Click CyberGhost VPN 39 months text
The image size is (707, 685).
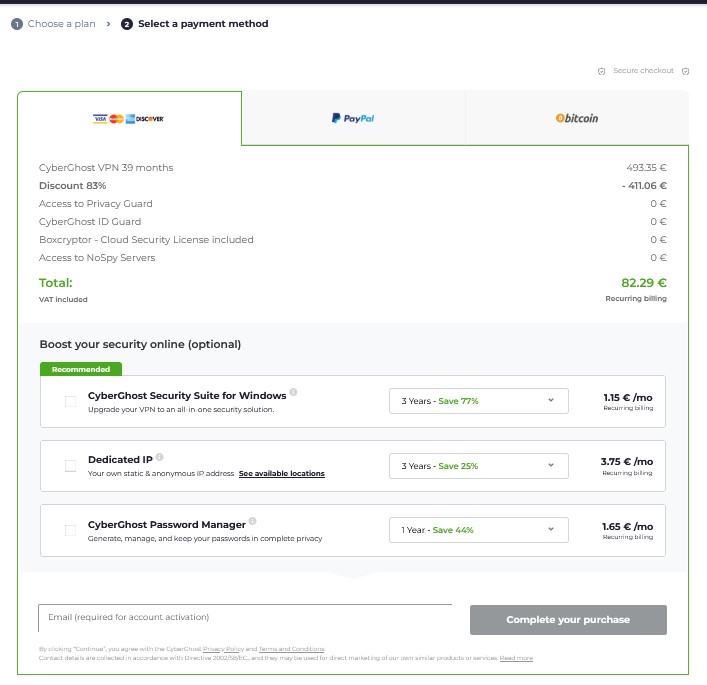coord(106,168)
